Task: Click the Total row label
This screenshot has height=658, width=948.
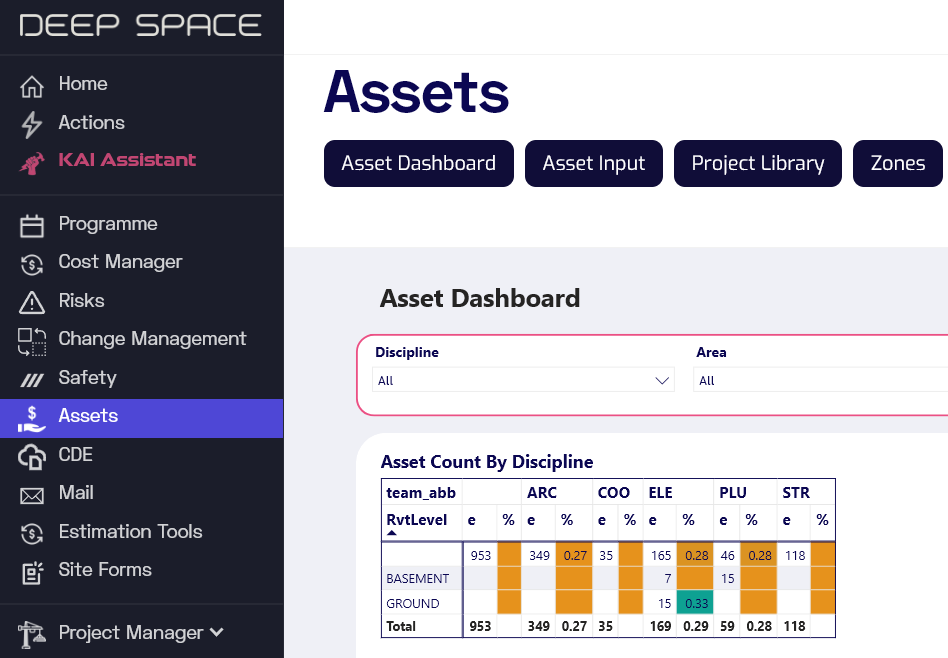Action: (401, 626)
